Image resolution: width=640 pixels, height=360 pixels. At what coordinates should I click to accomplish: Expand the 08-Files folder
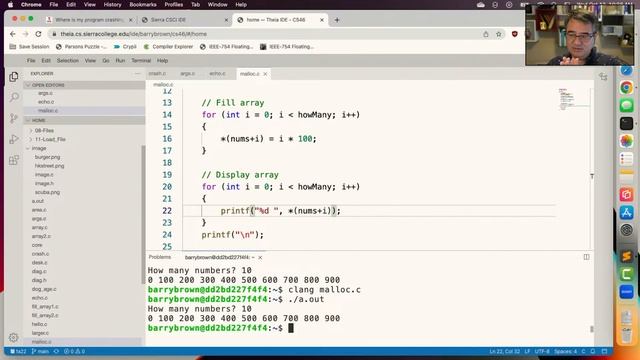tap(44, 131)
